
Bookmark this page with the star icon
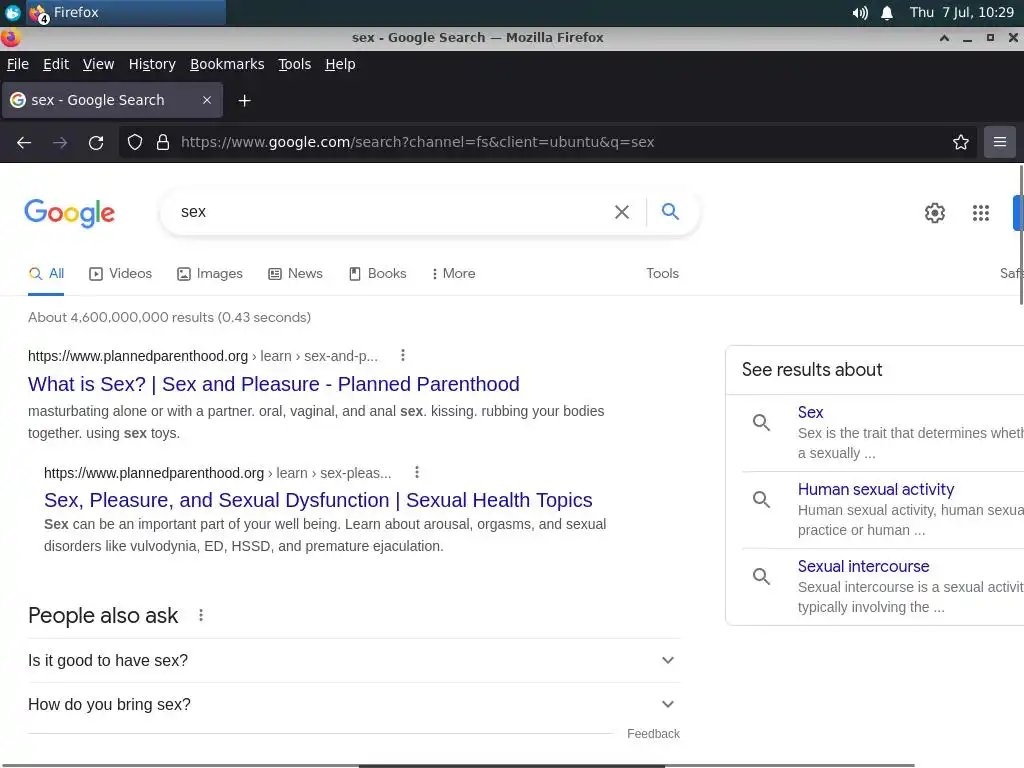[960, 142]
